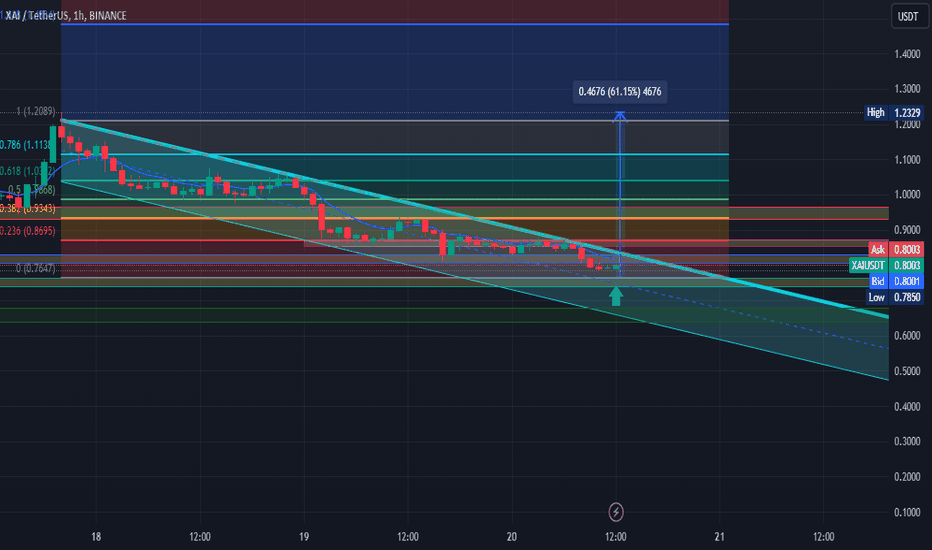Image resolution: width=932 pixels, height=550 pixels.
Task: Click 0.9000 on the price axis
Action: tap(907, 230)
